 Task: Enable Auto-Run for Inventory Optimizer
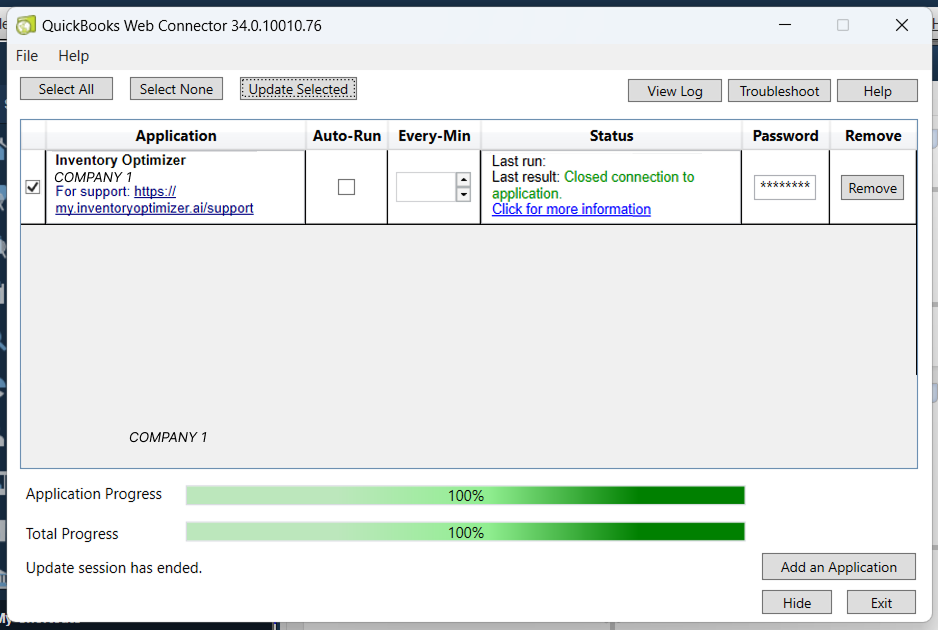pos(346,187)
